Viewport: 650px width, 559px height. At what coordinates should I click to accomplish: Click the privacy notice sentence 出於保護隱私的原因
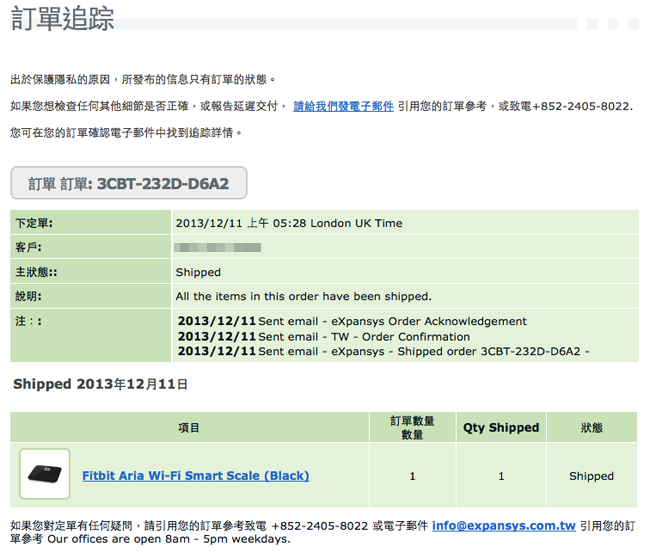click(143, 79)
